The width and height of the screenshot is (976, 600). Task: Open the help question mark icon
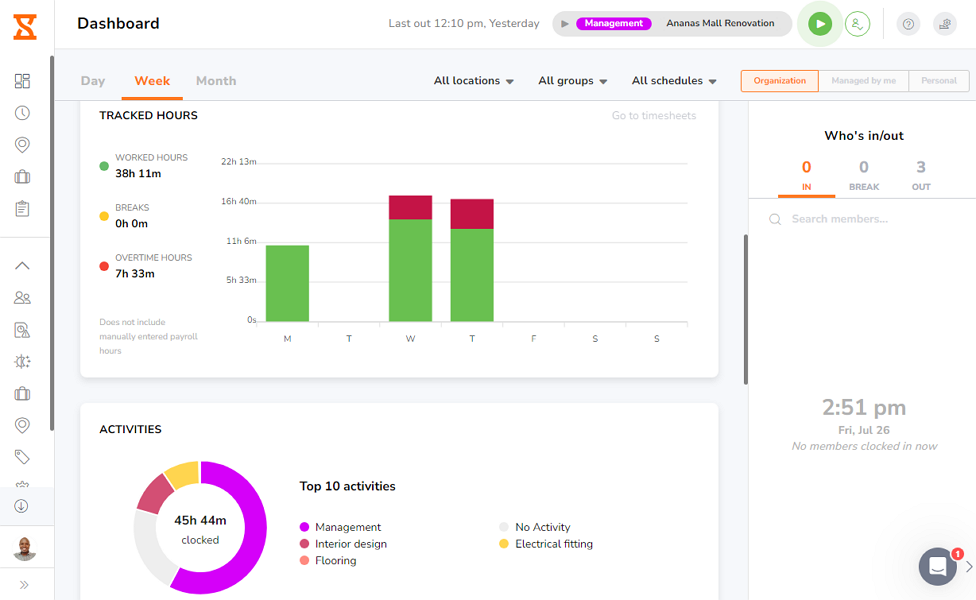(908, 24)
